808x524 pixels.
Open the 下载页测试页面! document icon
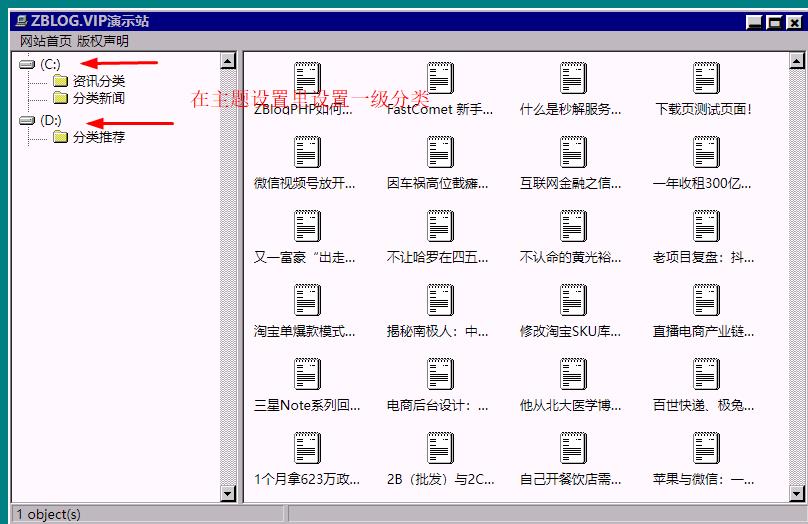click(706, 78)
